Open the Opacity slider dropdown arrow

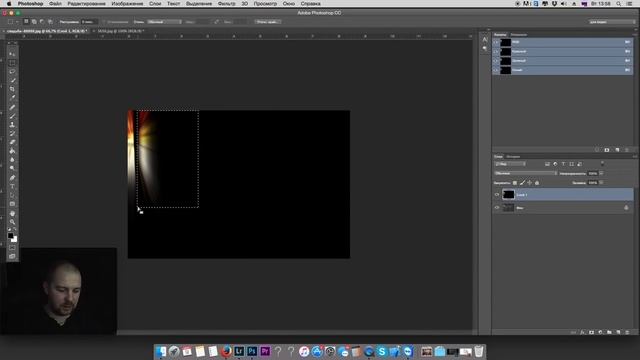pyautogui.click(x=602, y=173)
